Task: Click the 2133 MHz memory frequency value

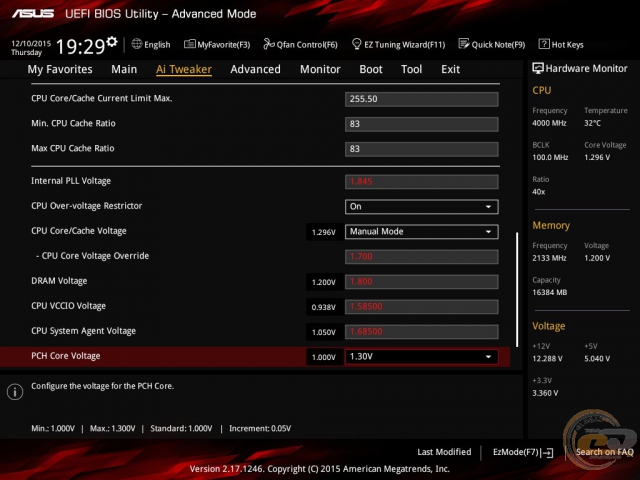Action: coord(549,258)
